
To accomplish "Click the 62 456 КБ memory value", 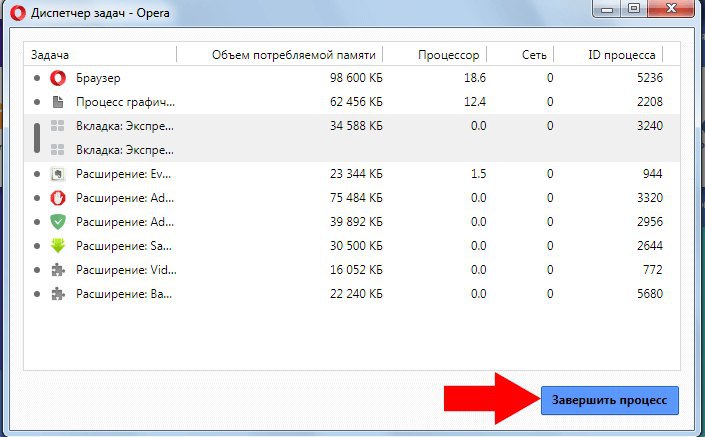I will [x=356, y=102].
